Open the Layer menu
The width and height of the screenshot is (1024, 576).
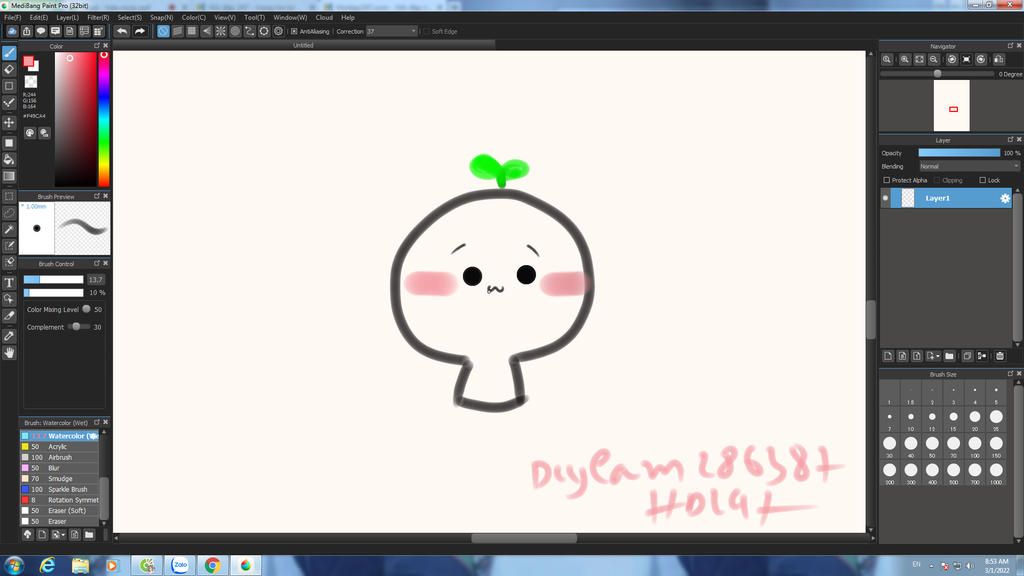click(67, 18)
